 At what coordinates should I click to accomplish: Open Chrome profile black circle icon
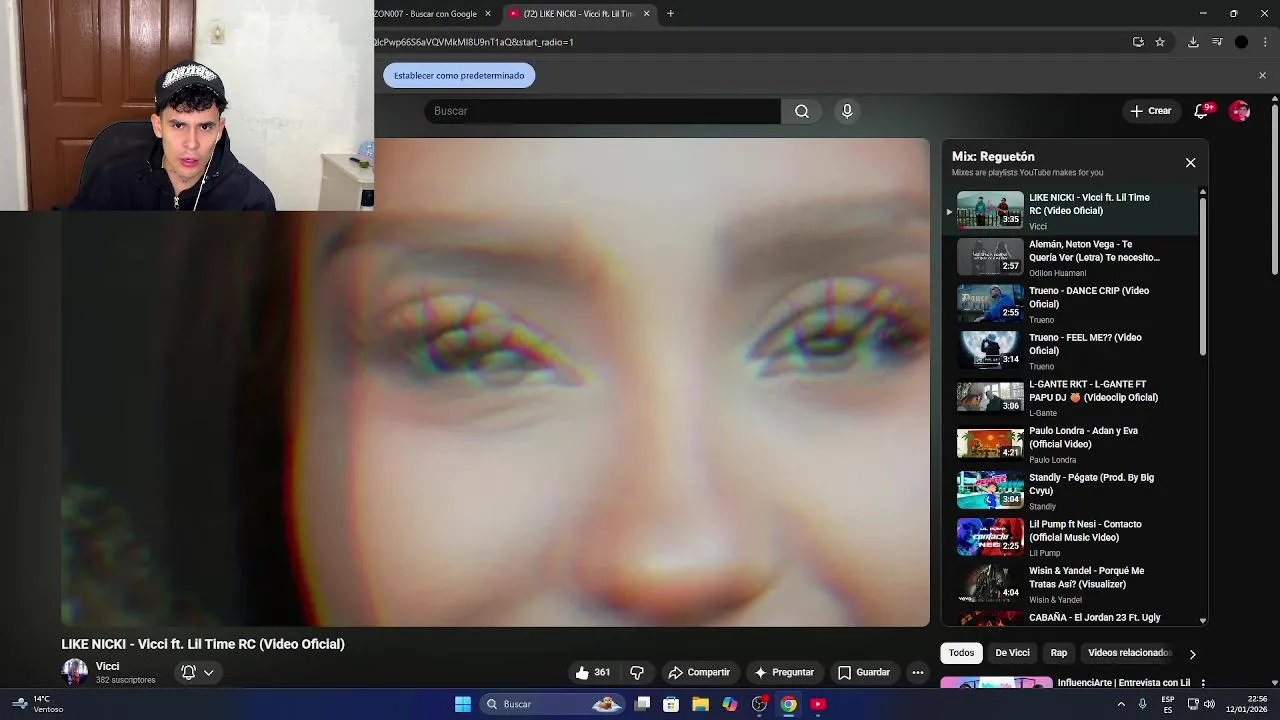pyautogui.click(x=1241, y=42)
